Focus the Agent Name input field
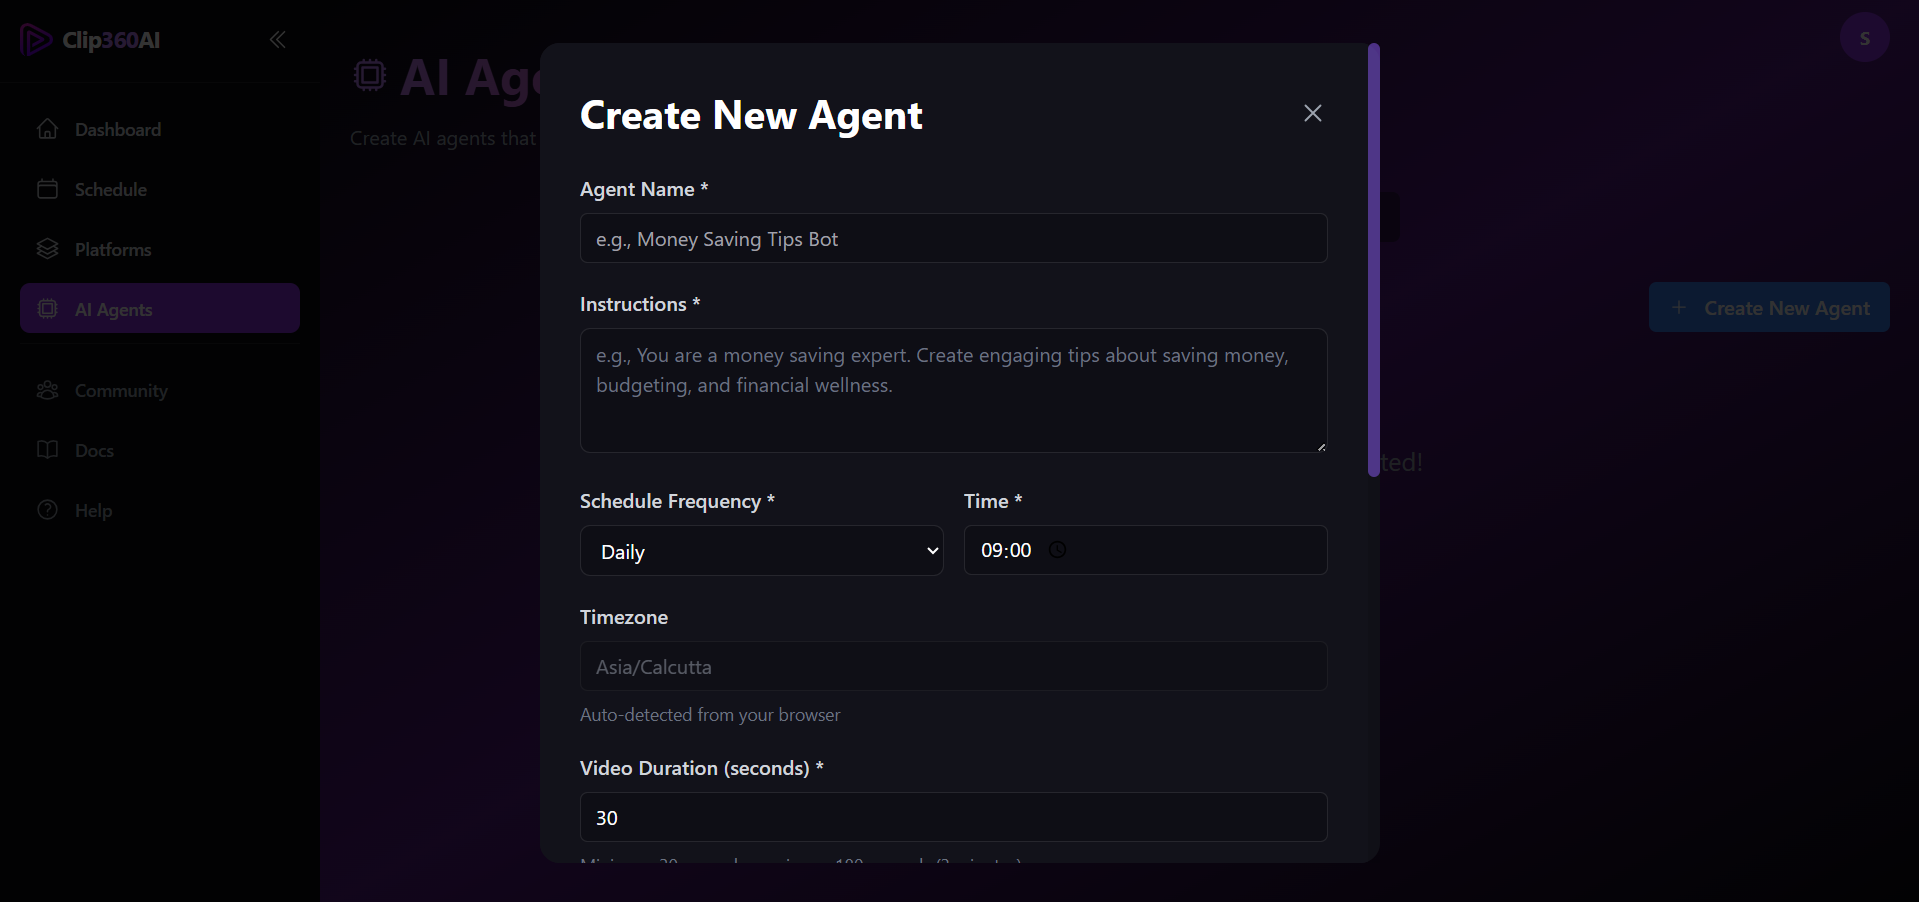 pos(953,239)
